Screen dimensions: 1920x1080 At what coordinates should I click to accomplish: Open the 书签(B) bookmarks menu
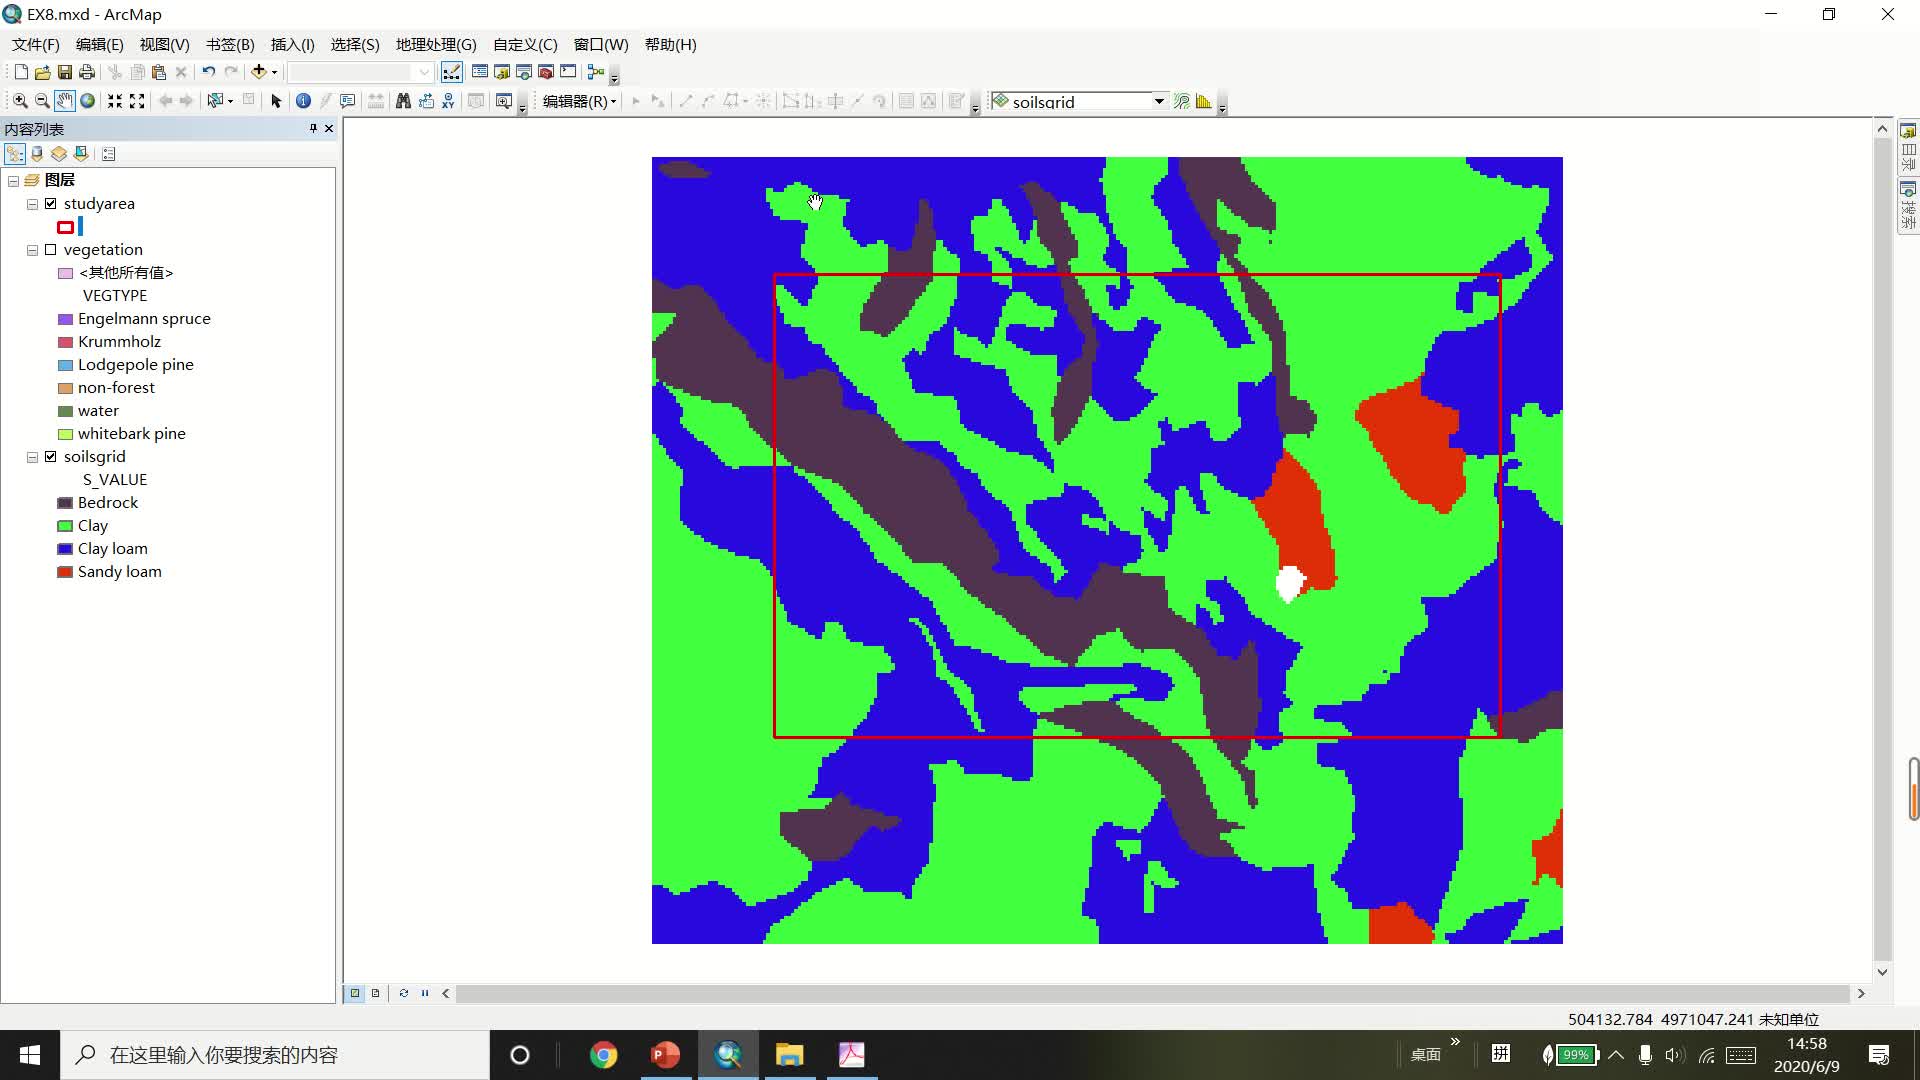point(230,45)
